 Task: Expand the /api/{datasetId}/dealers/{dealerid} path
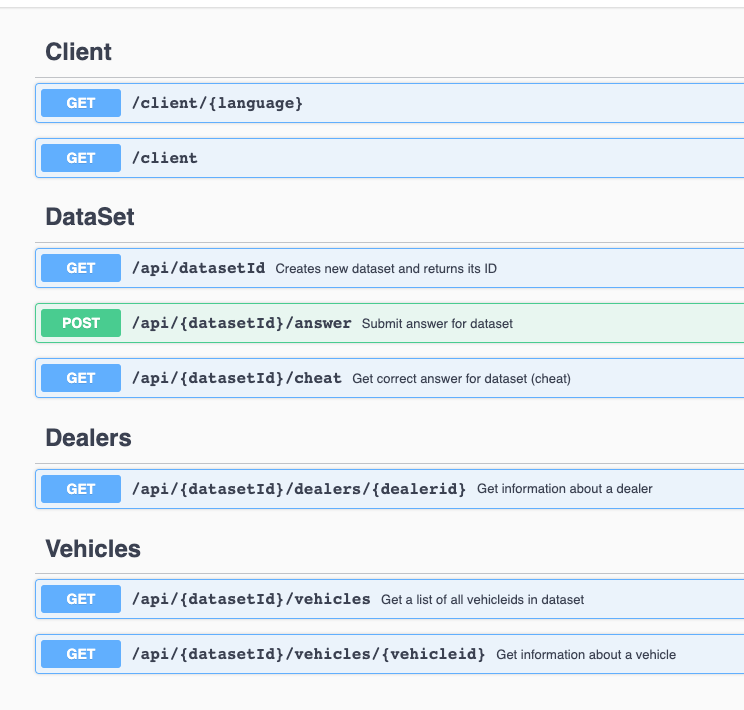(299, 489)
